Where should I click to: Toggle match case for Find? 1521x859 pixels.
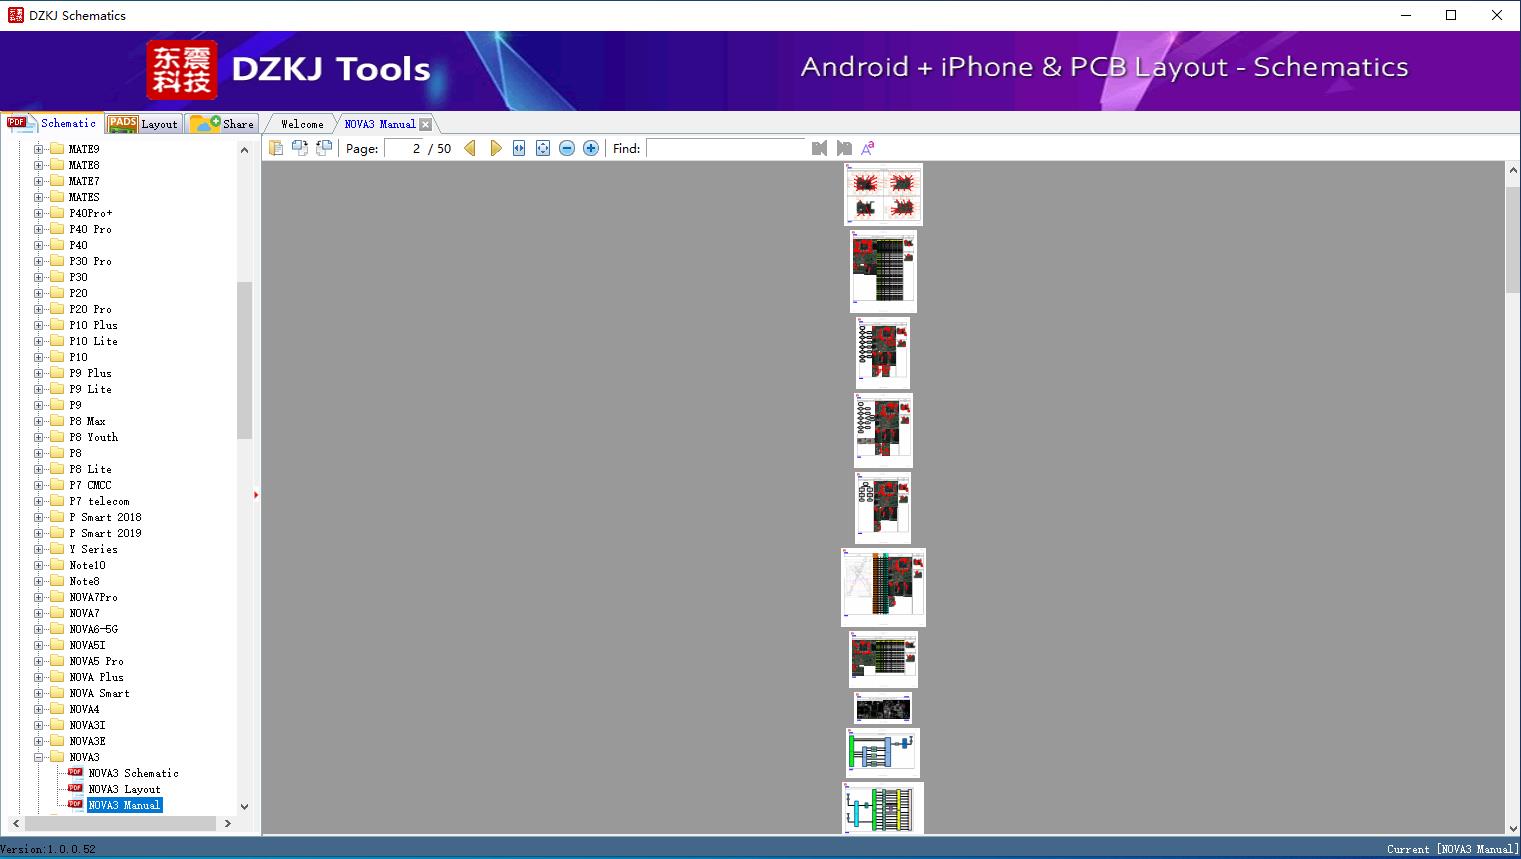(x=868, y=148)
